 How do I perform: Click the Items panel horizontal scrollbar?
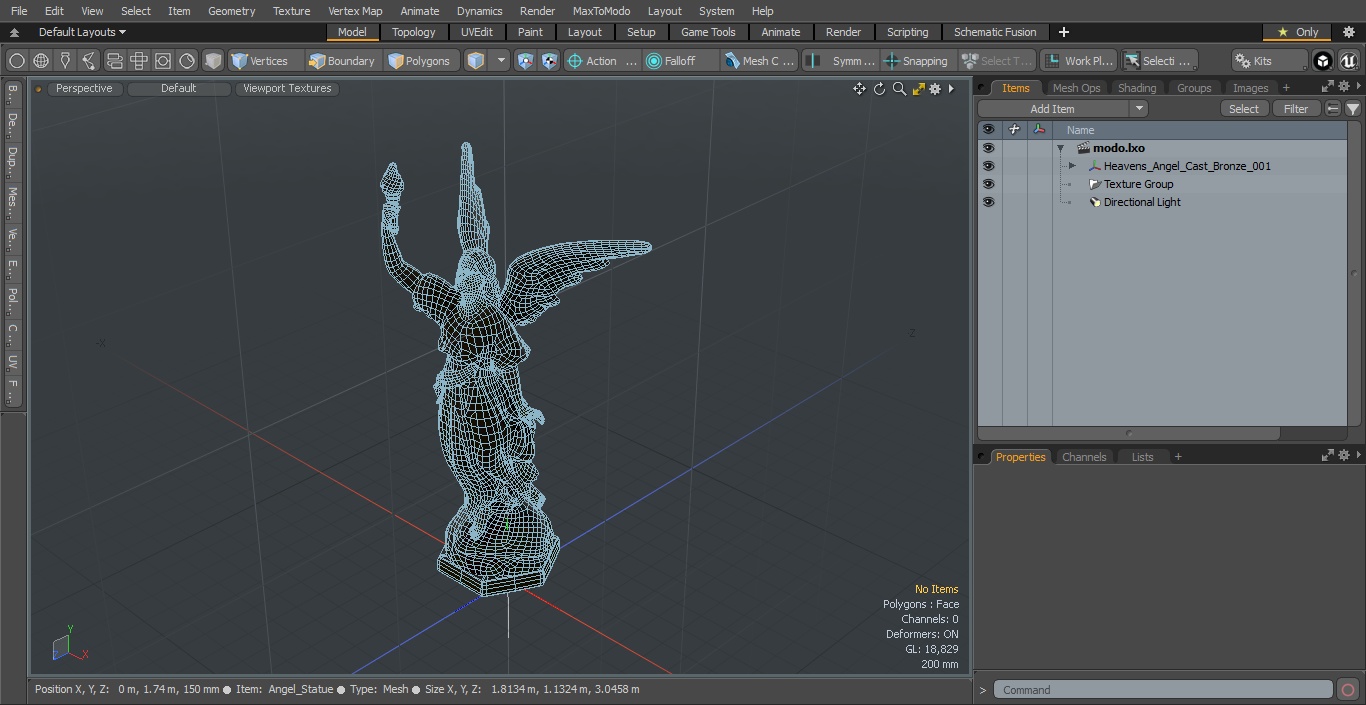pos(1129,433)
